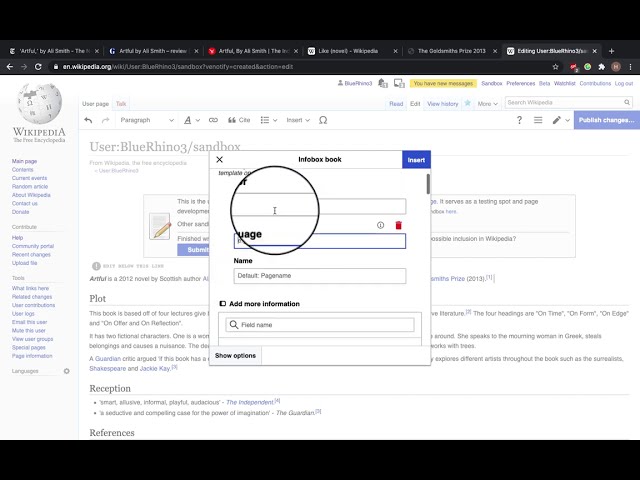Click the browser address bar URL
This screenshot has height=480, width=640.
click(x=178, y=67)
